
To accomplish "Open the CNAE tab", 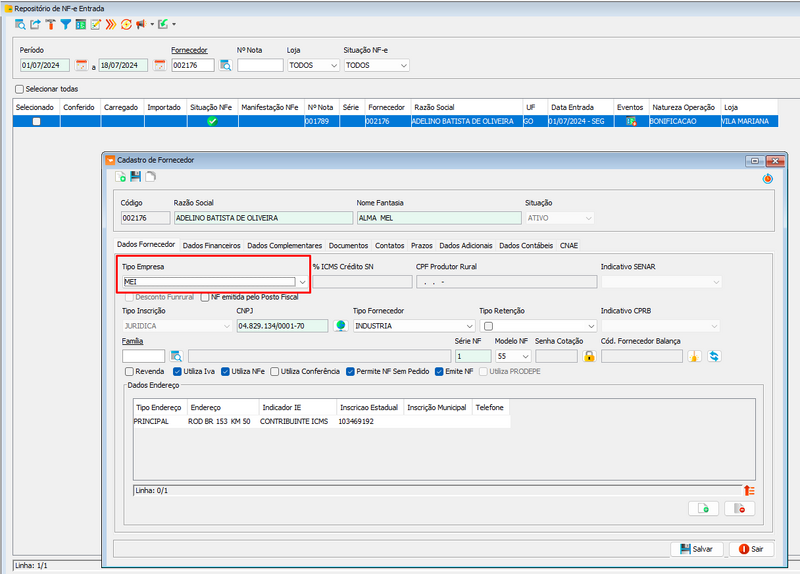I will coord(569,245).
